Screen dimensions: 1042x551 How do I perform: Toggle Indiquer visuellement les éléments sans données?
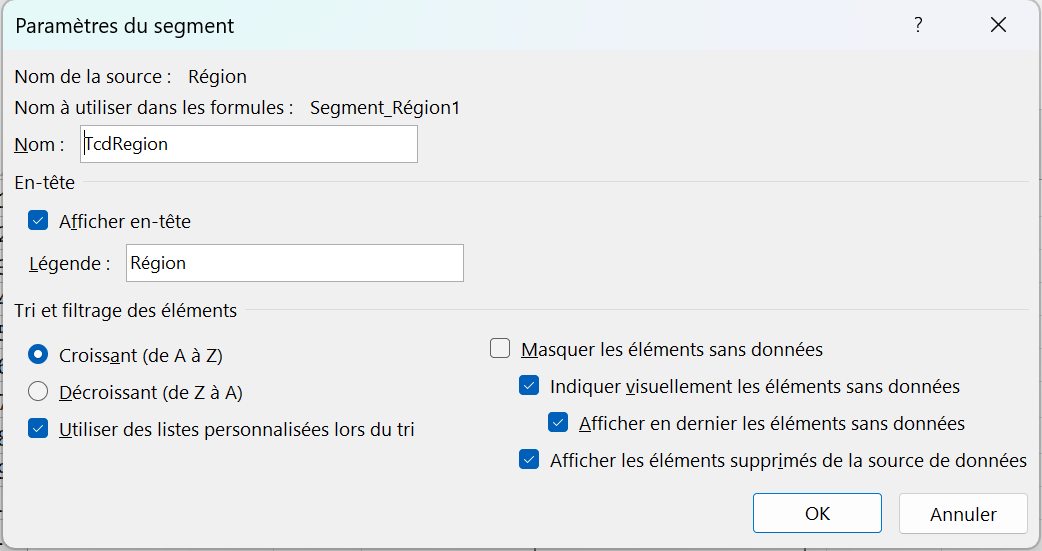click(x=529, y=386)
